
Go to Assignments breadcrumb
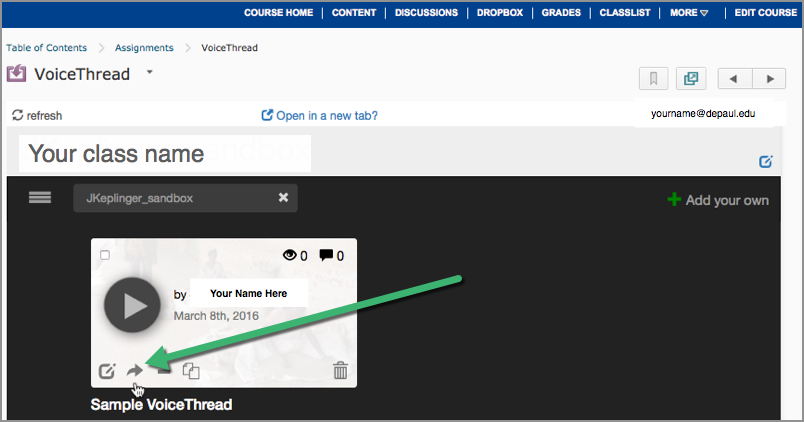(144, 48)
